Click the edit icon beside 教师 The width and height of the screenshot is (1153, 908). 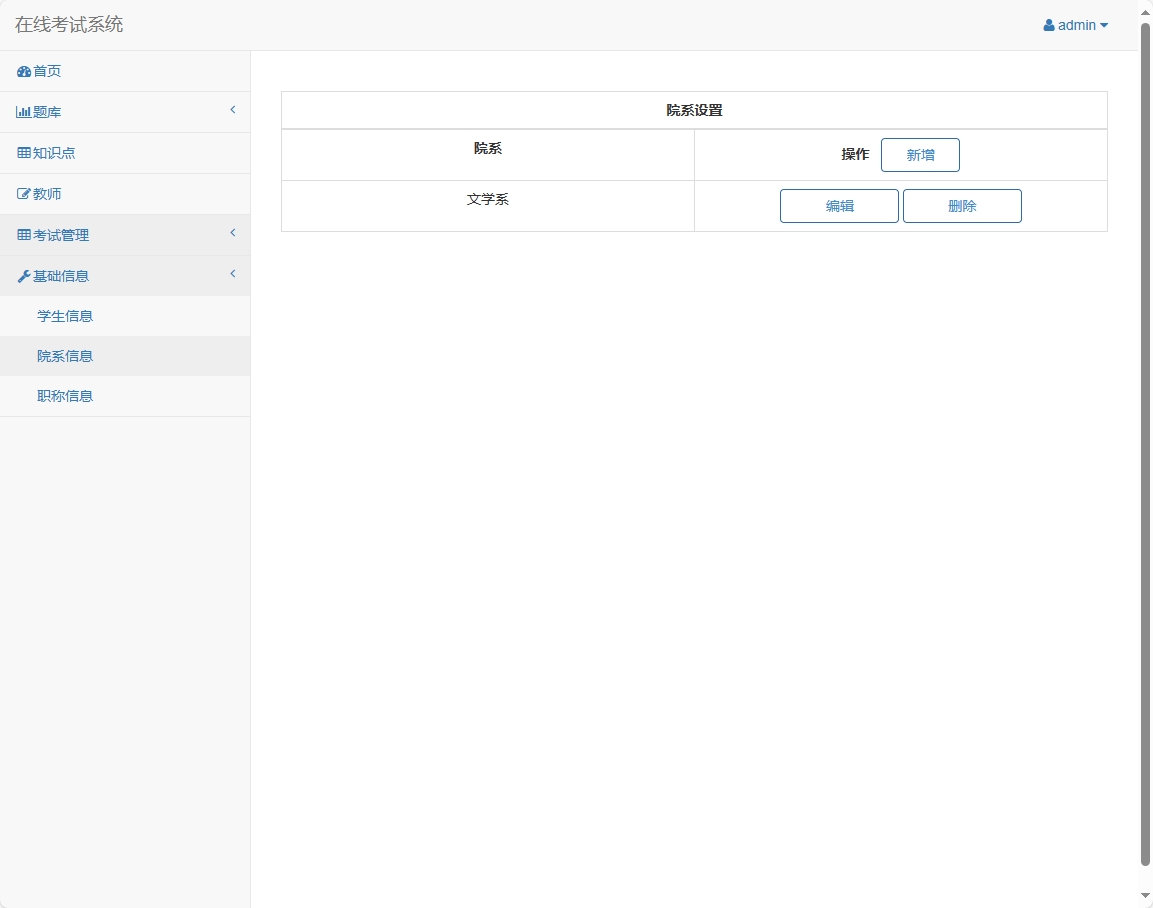point(24,195)
